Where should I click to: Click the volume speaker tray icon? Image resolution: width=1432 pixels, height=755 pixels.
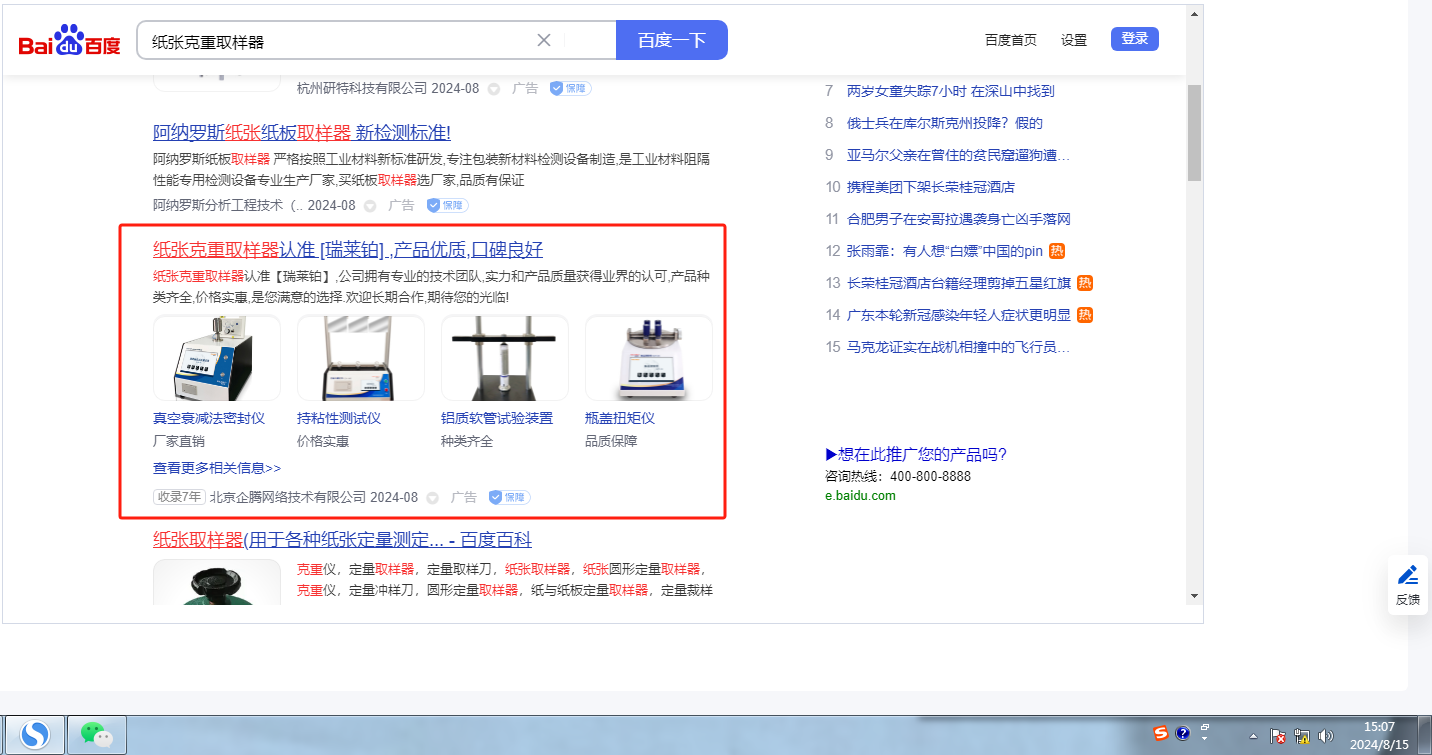[x=1327, y=736]
